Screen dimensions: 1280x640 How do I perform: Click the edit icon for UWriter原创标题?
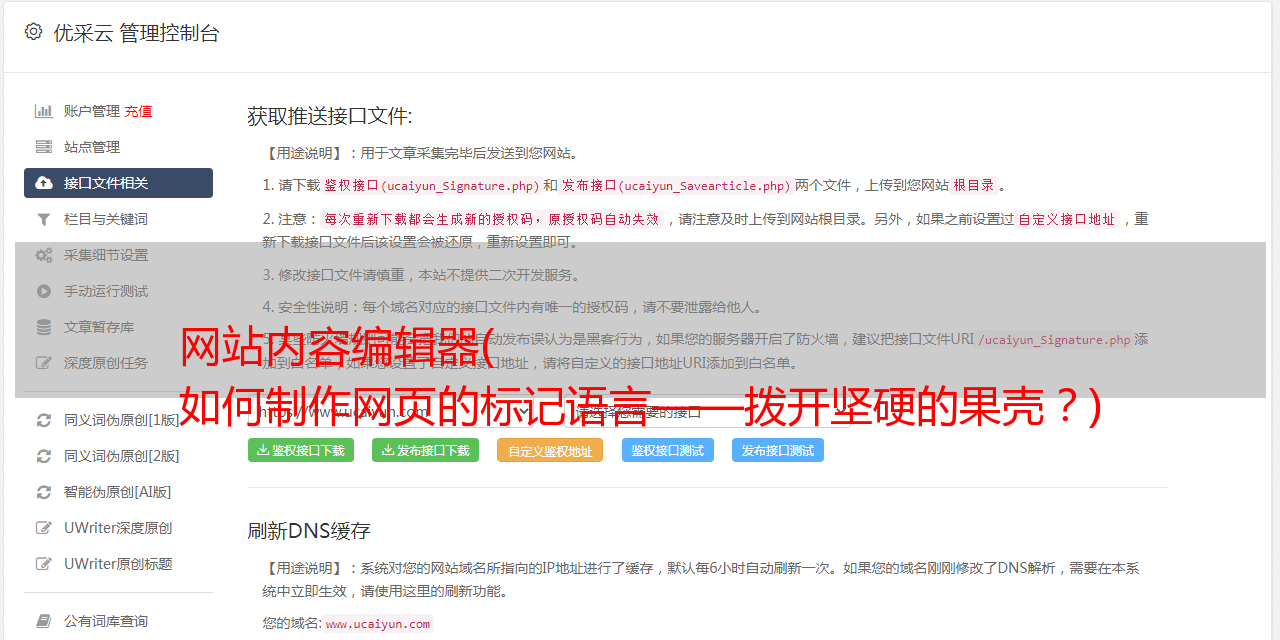[44, 564]
